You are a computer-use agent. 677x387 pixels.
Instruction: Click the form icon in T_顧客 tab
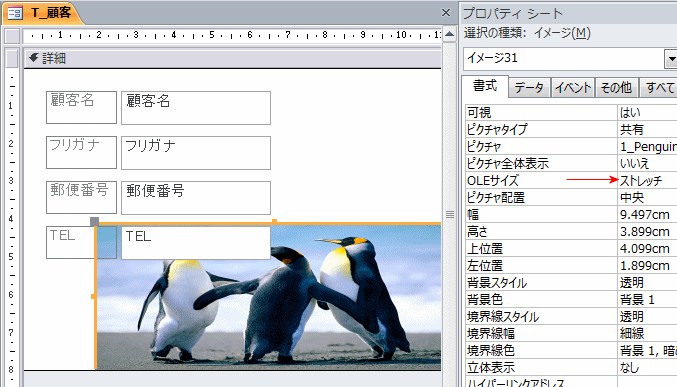click(x=15, y=13)
